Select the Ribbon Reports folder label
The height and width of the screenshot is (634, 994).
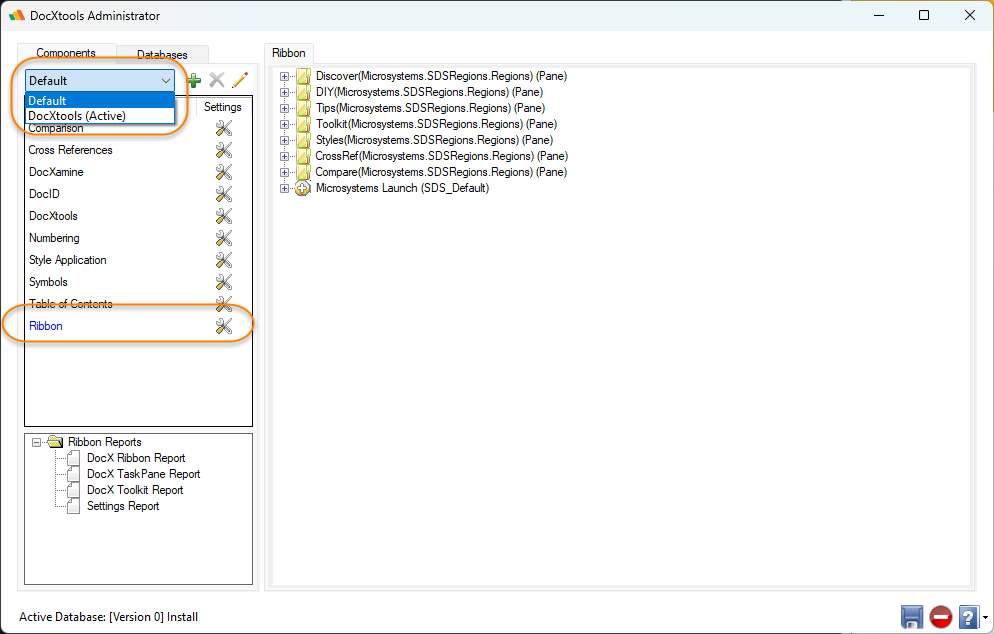pyautogui.click(x=105, y=442)
